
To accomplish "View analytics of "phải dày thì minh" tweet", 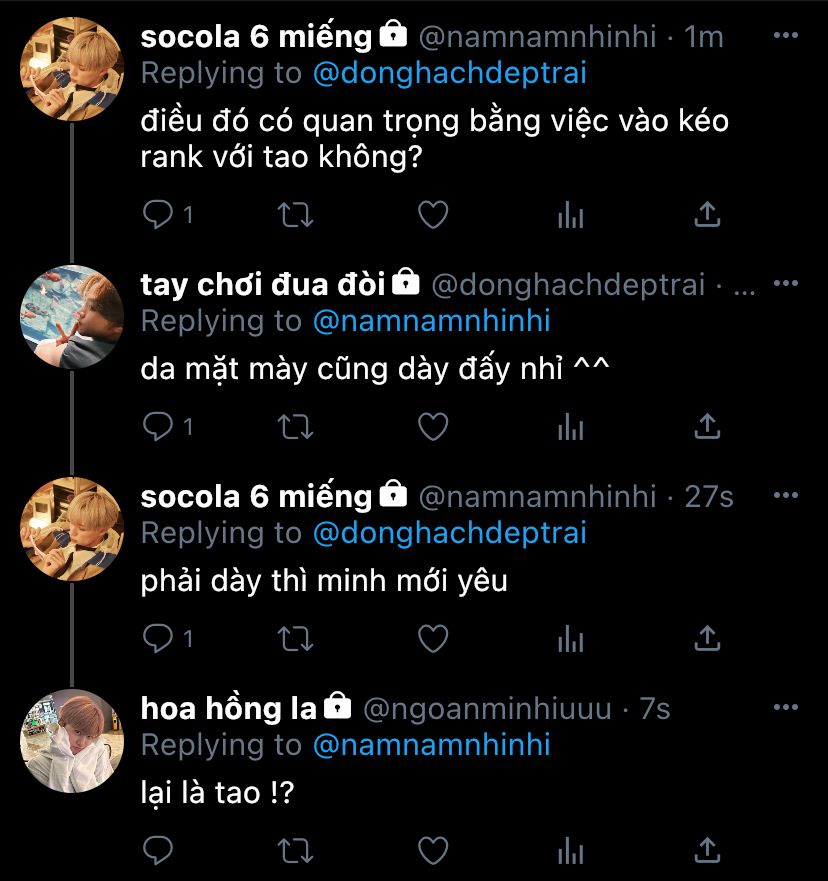I will click(570, 638).
